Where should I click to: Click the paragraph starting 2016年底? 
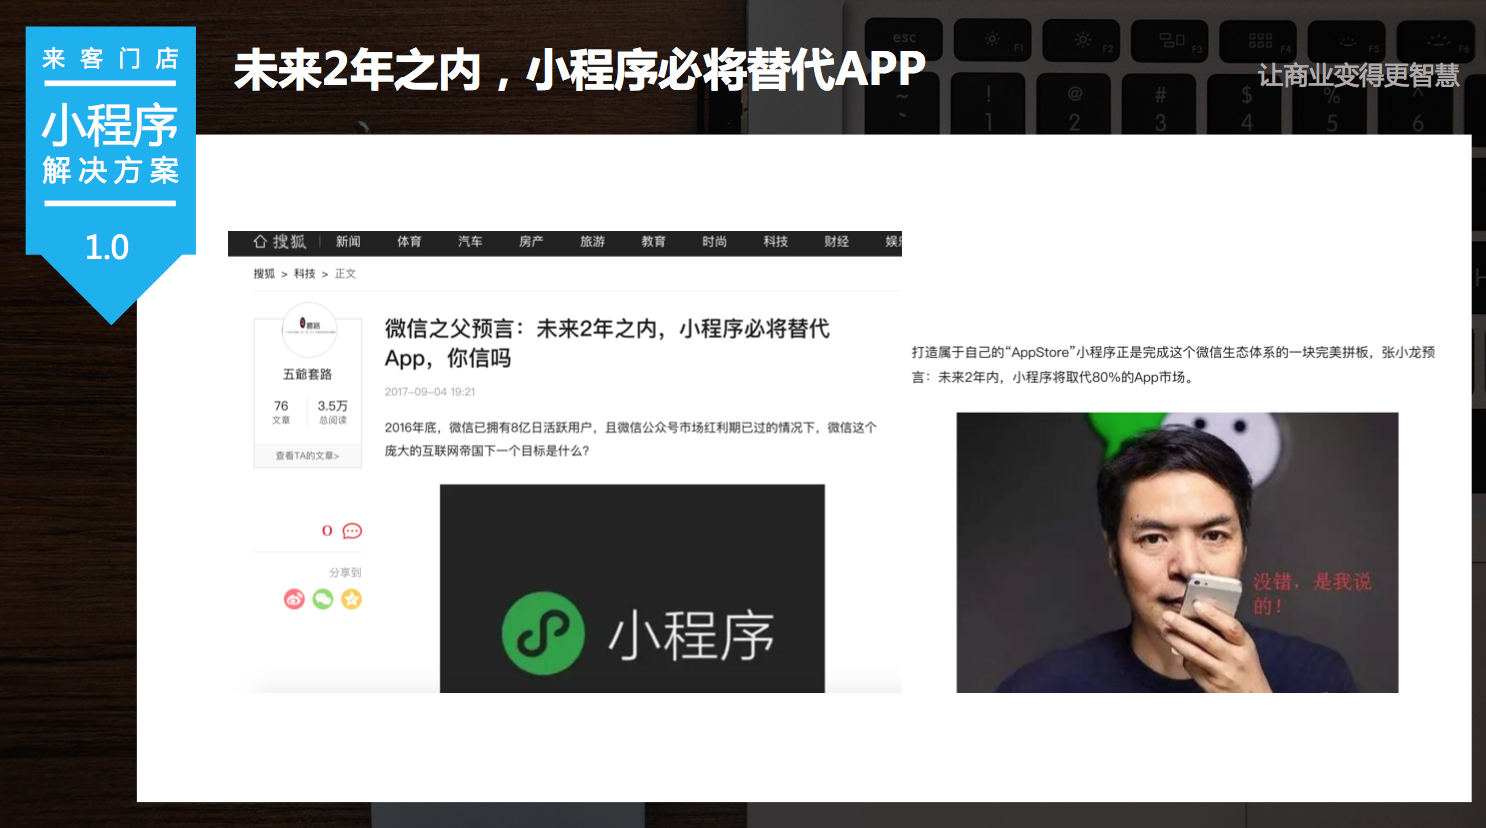(x=631, y=439)
